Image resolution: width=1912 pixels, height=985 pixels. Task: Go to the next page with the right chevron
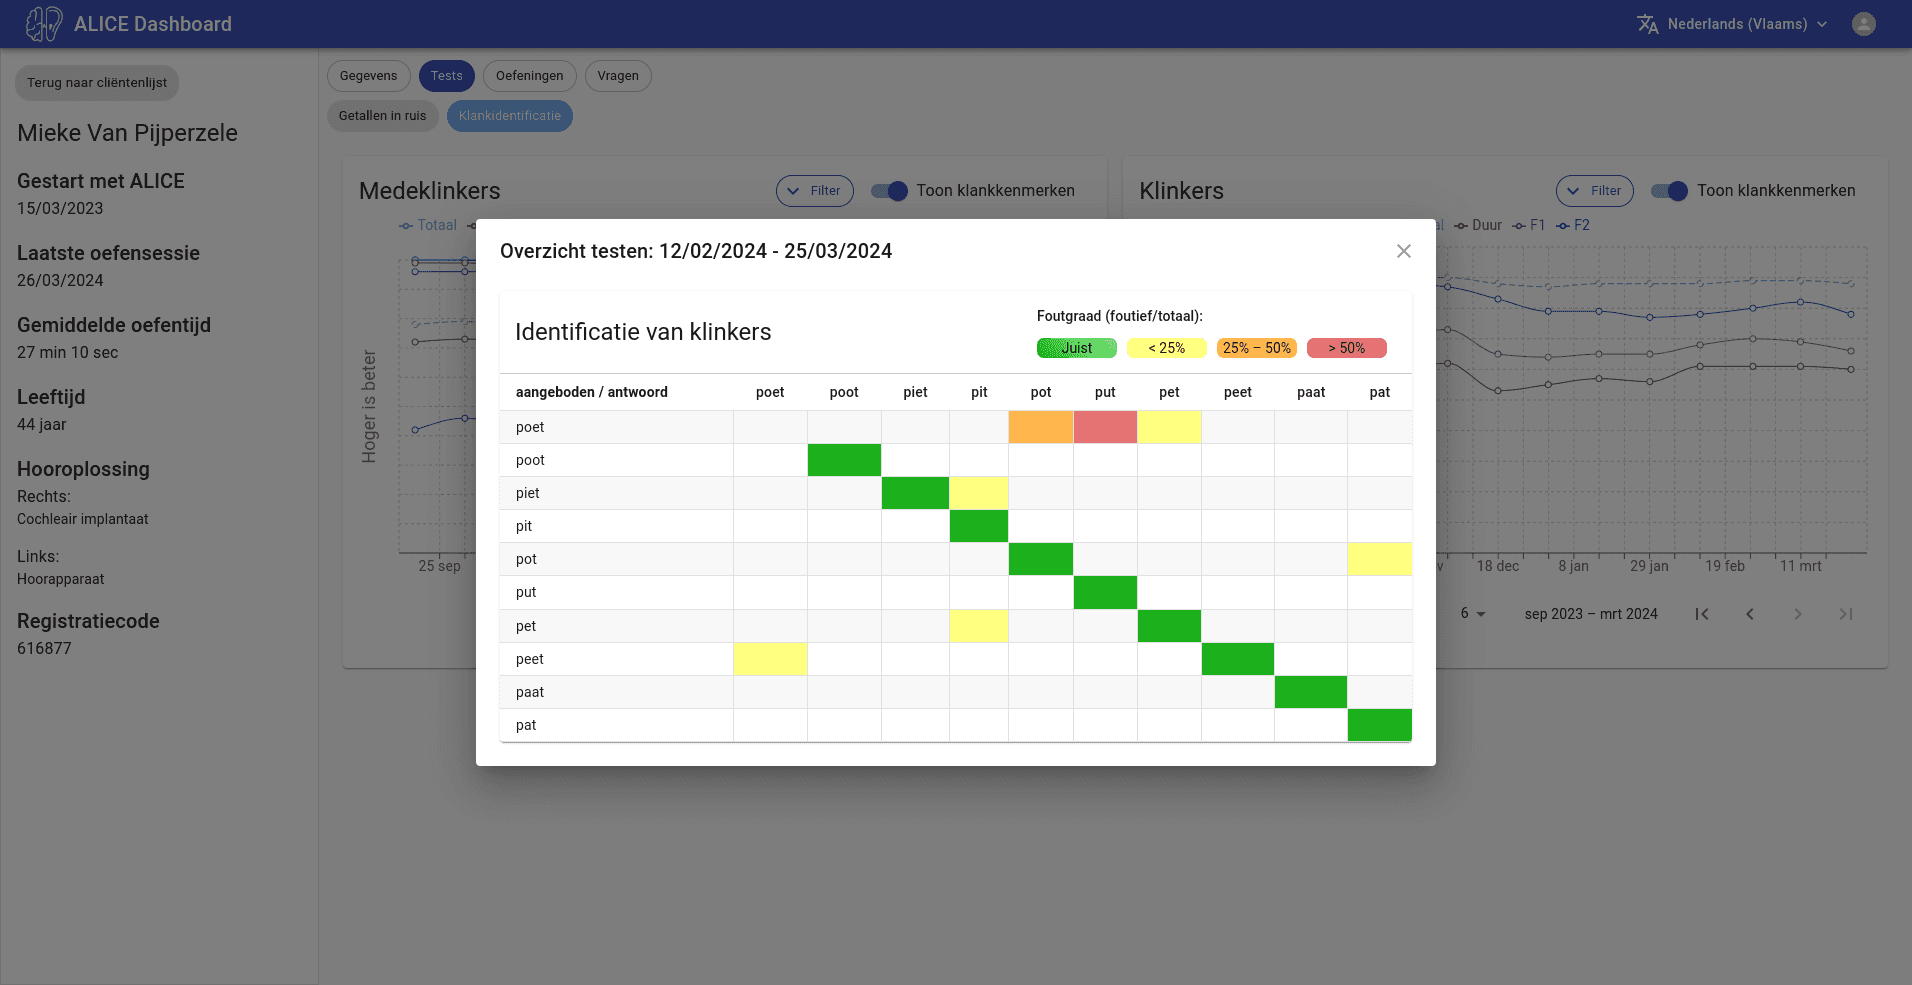point(1798,614)
